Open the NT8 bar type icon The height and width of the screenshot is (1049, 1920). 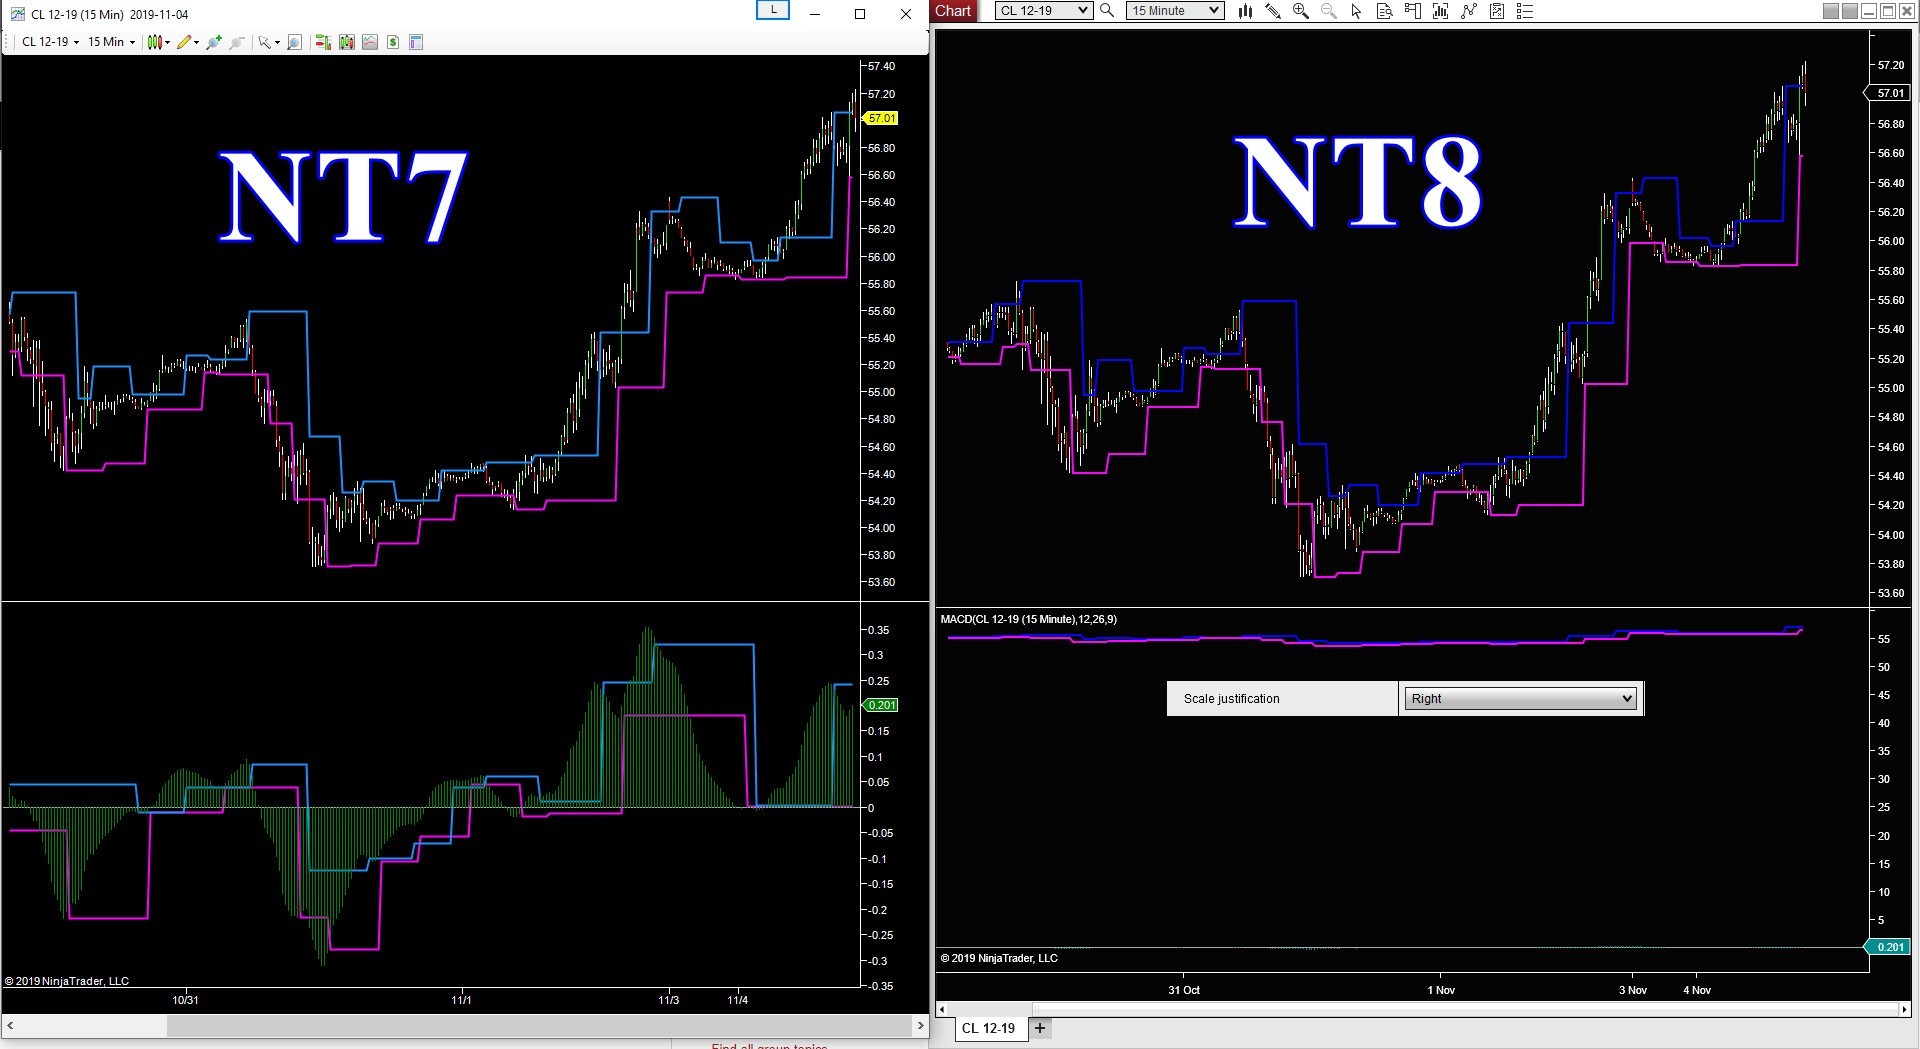pyautogui.click(x=1245, y=11)
